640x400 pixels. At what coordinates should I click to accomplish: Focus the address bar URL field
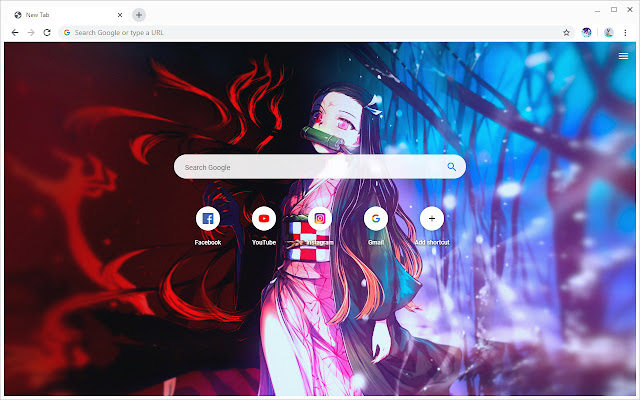click(x=316, y=33)
